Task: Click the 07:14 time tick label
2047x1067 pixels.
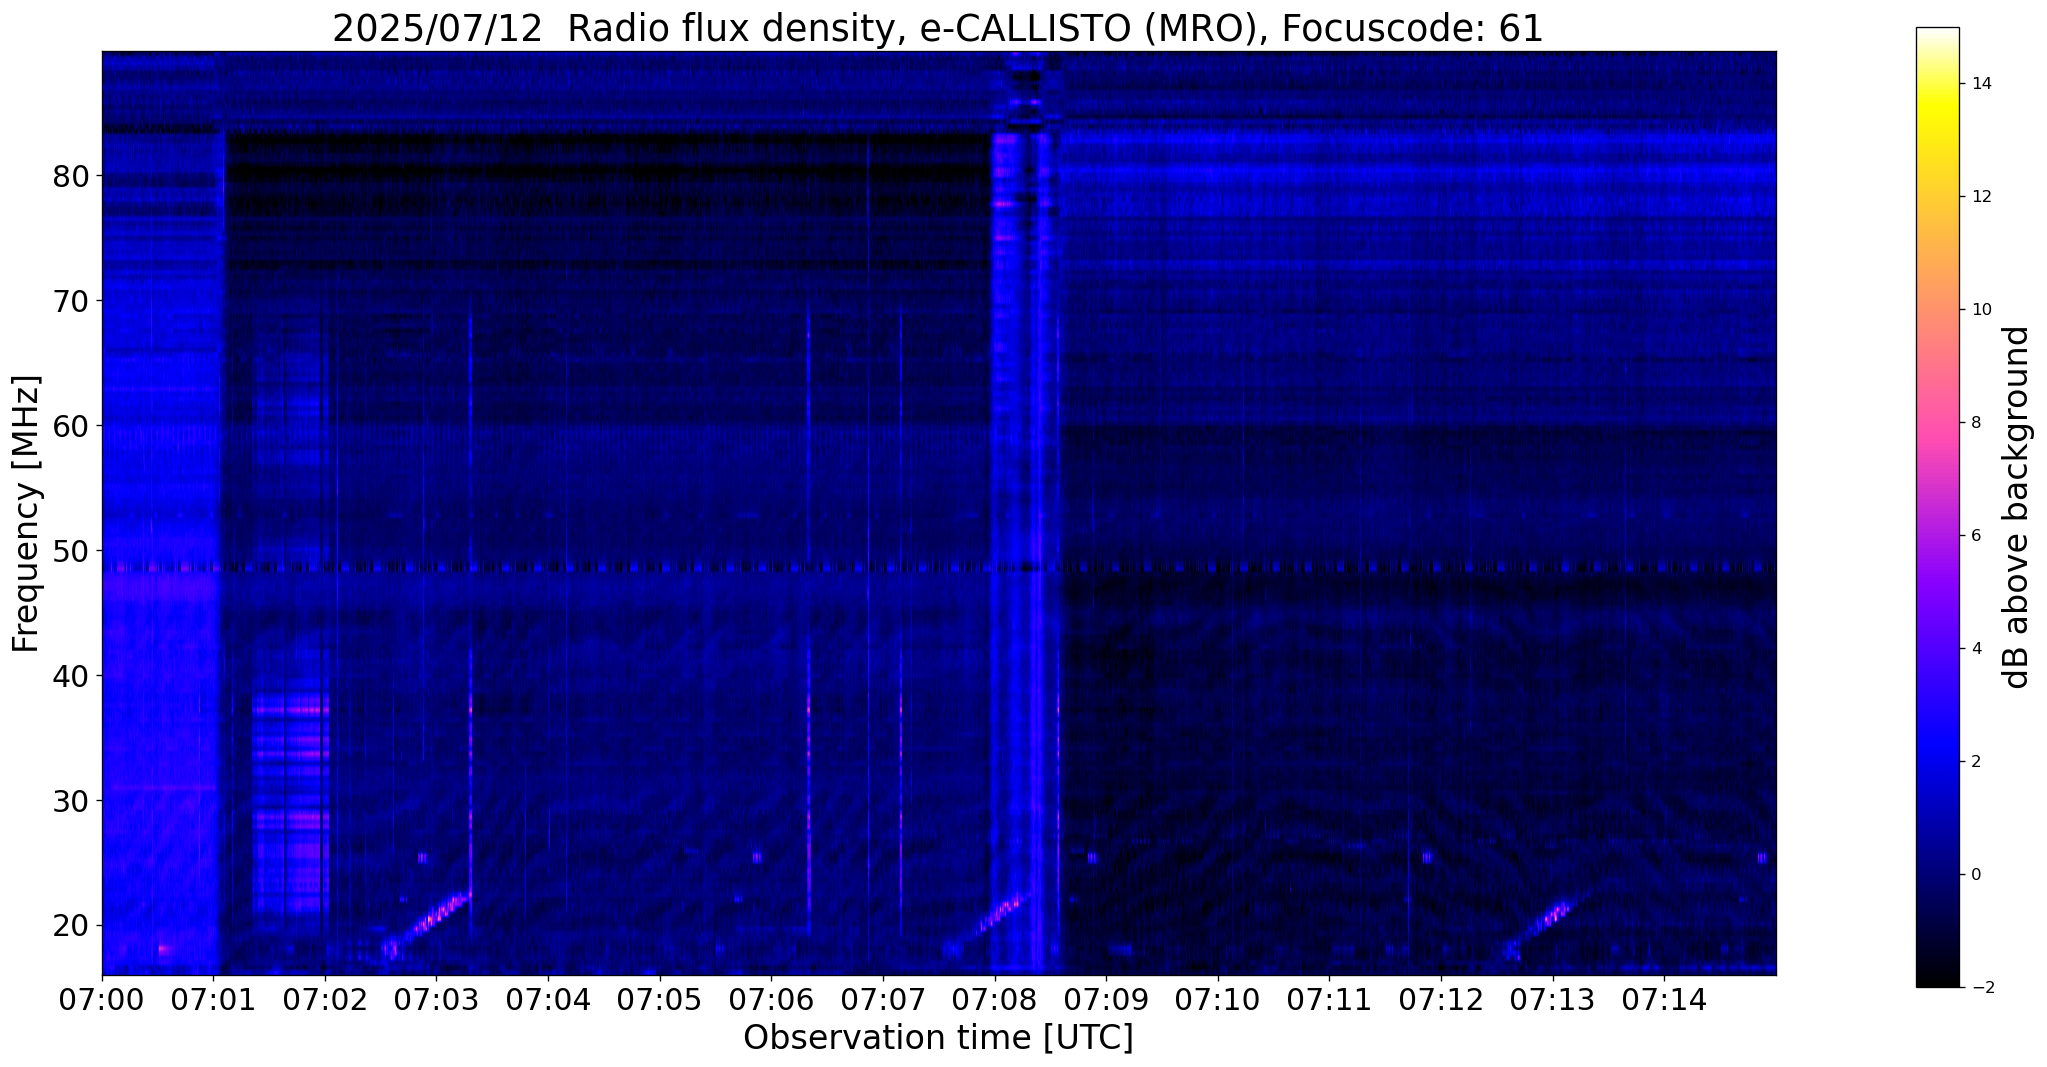Action: [x=1665, y=1000]
